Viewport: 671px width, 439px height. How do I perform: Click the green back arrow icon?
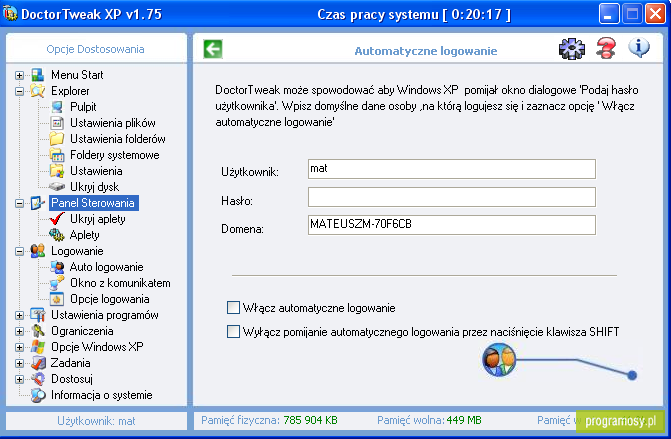213,49
